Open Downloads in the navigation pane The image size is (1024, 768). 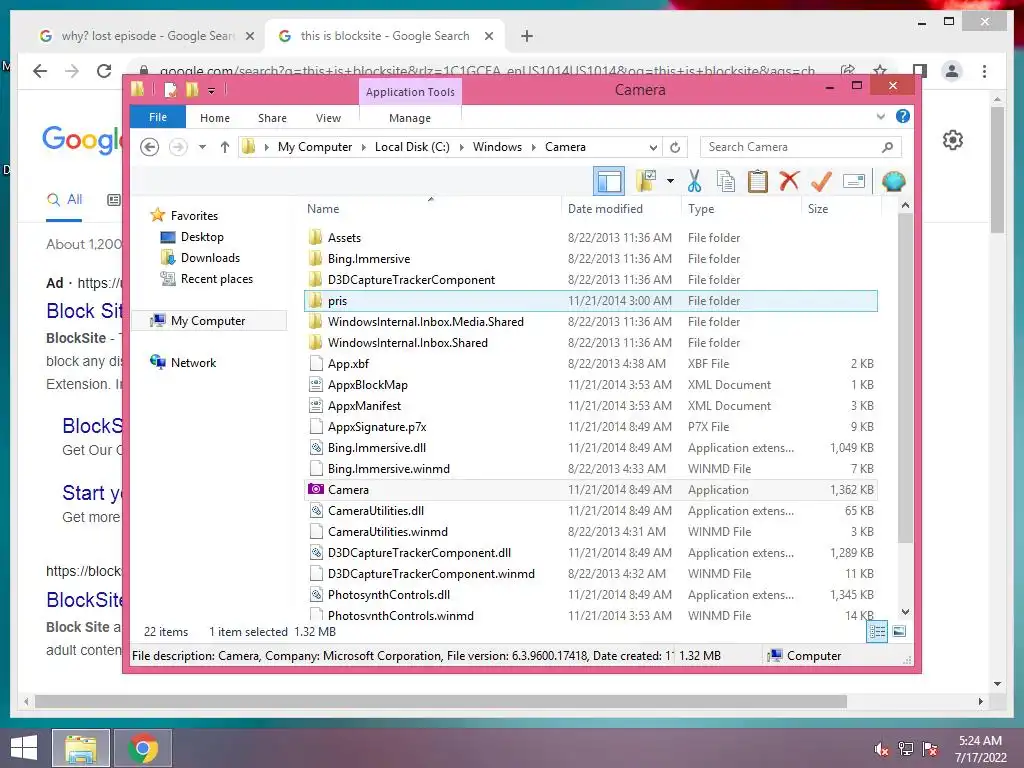tap(210, 257)
